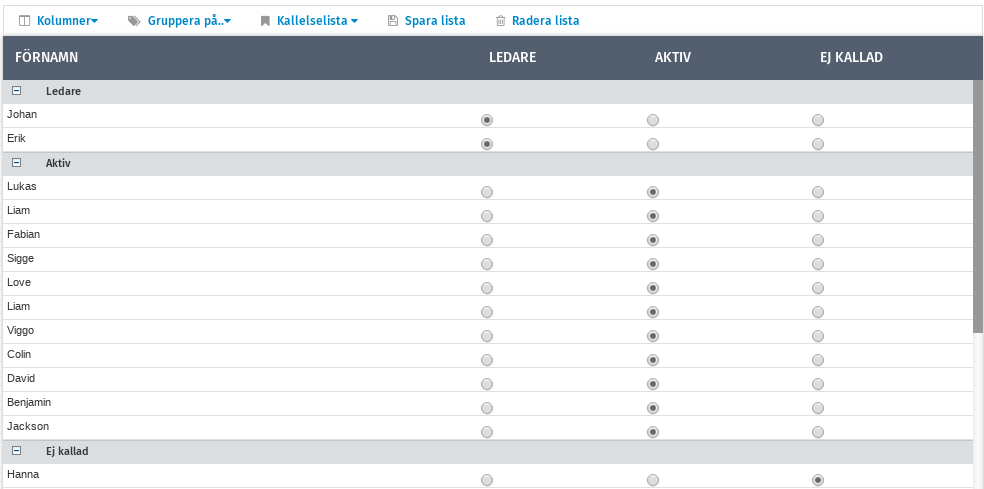
Task: Click the trash can delete icon
Action: tap(500, 20)
